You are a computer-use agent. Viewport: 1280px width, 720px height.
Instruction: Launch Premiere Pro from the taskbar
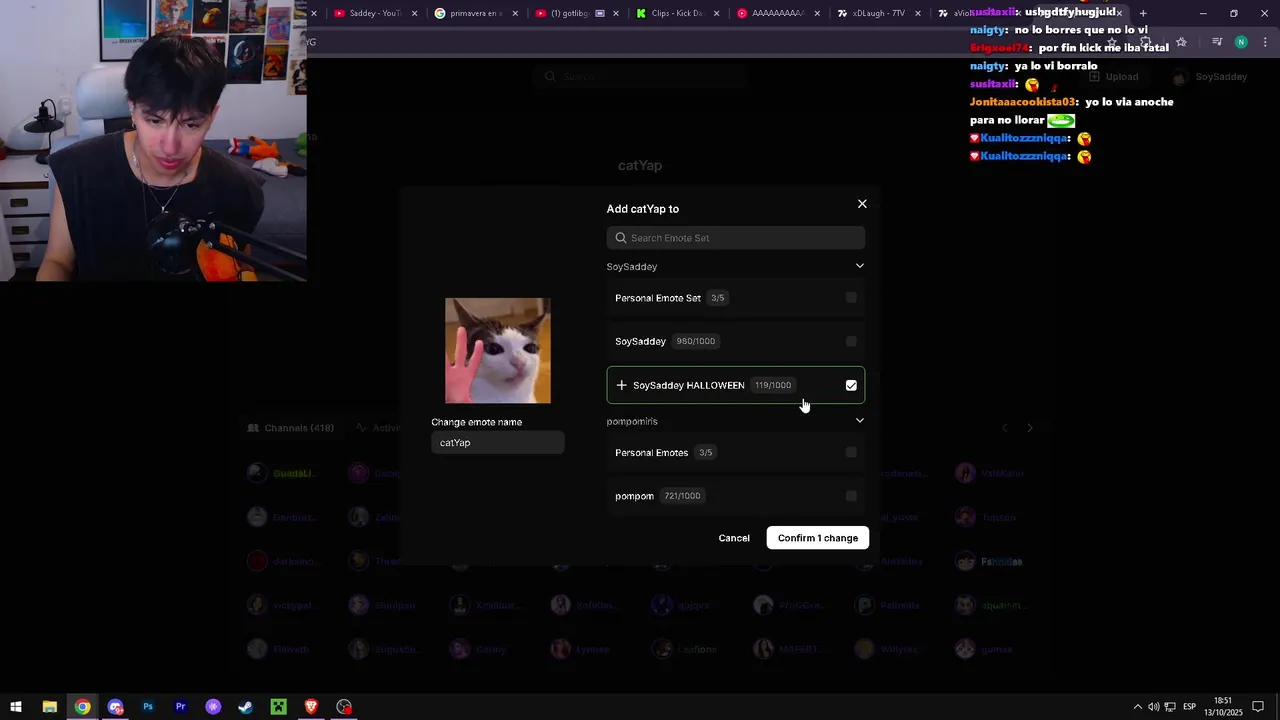coord(181,707)
